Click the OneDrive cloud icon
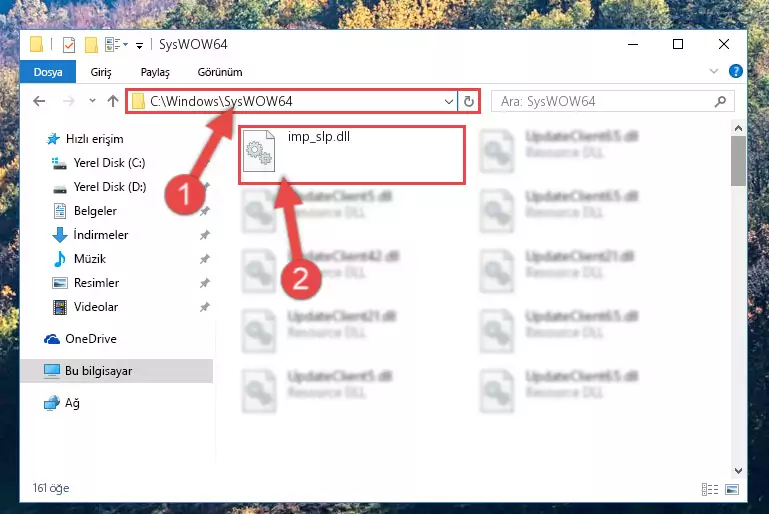The image size is (769, 514). pyautogui.click(x=52, y=339)
